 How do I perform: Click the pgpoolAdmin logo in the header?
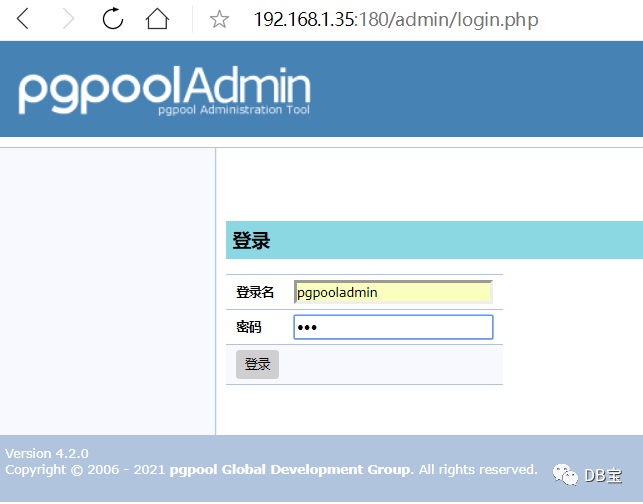pos(164,90)
